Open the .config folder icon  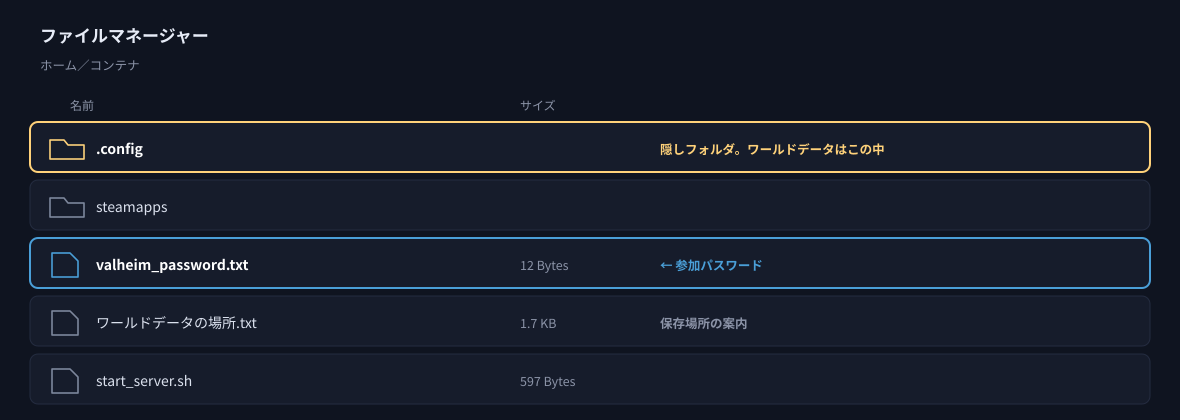66,149
